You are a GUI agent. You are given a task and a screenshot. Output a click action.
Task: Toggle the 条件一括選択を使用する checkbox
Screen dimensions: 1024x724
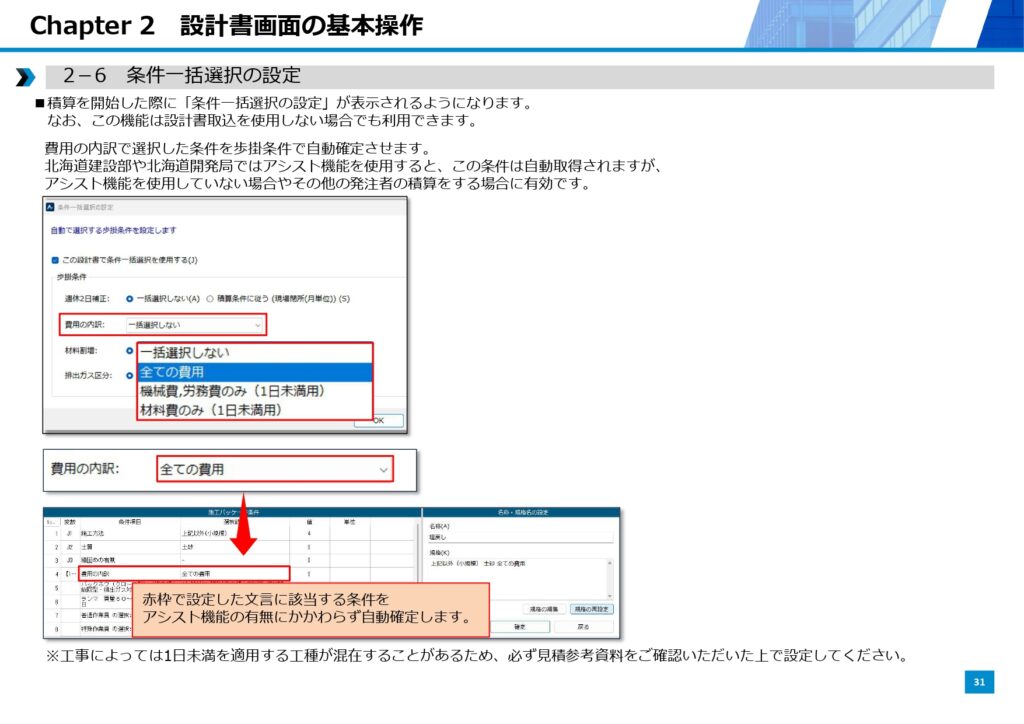tap(55, 260)
